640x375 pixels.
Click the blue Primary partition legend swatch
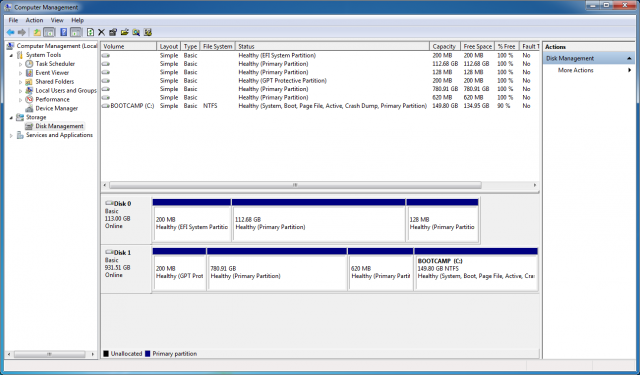(x=147, y=354)
